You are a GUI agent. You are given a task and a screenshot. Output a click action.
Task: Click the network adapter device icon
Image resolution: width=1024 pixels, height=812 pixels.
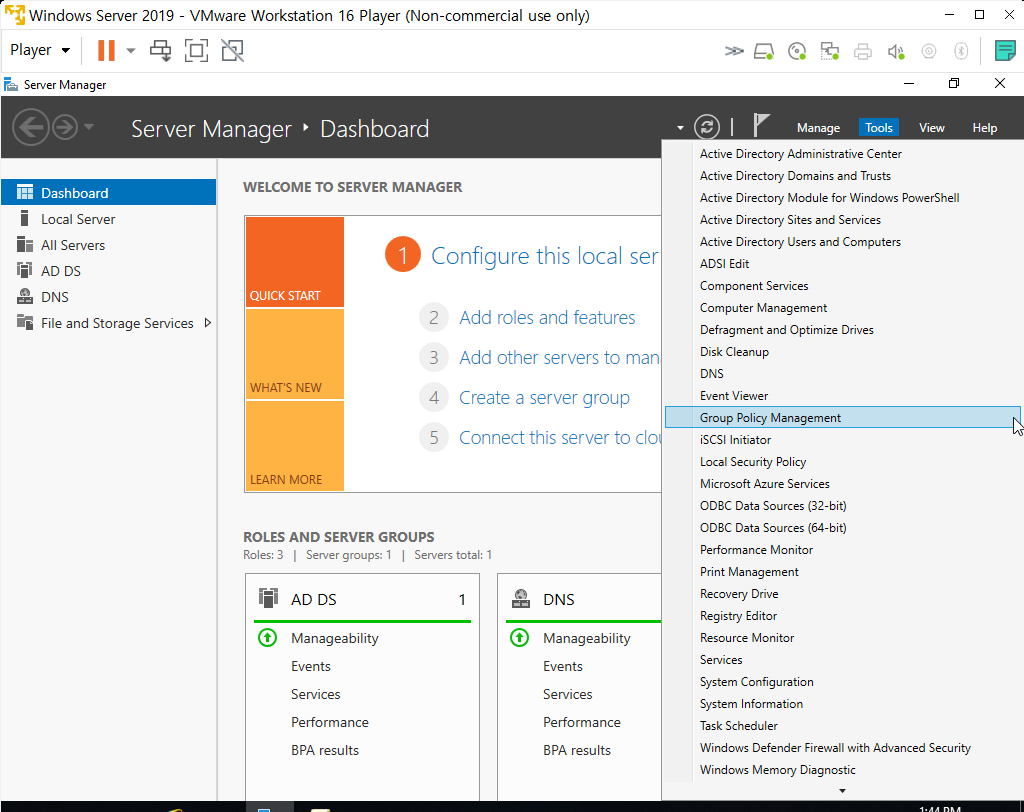click(x=830, y=51)
